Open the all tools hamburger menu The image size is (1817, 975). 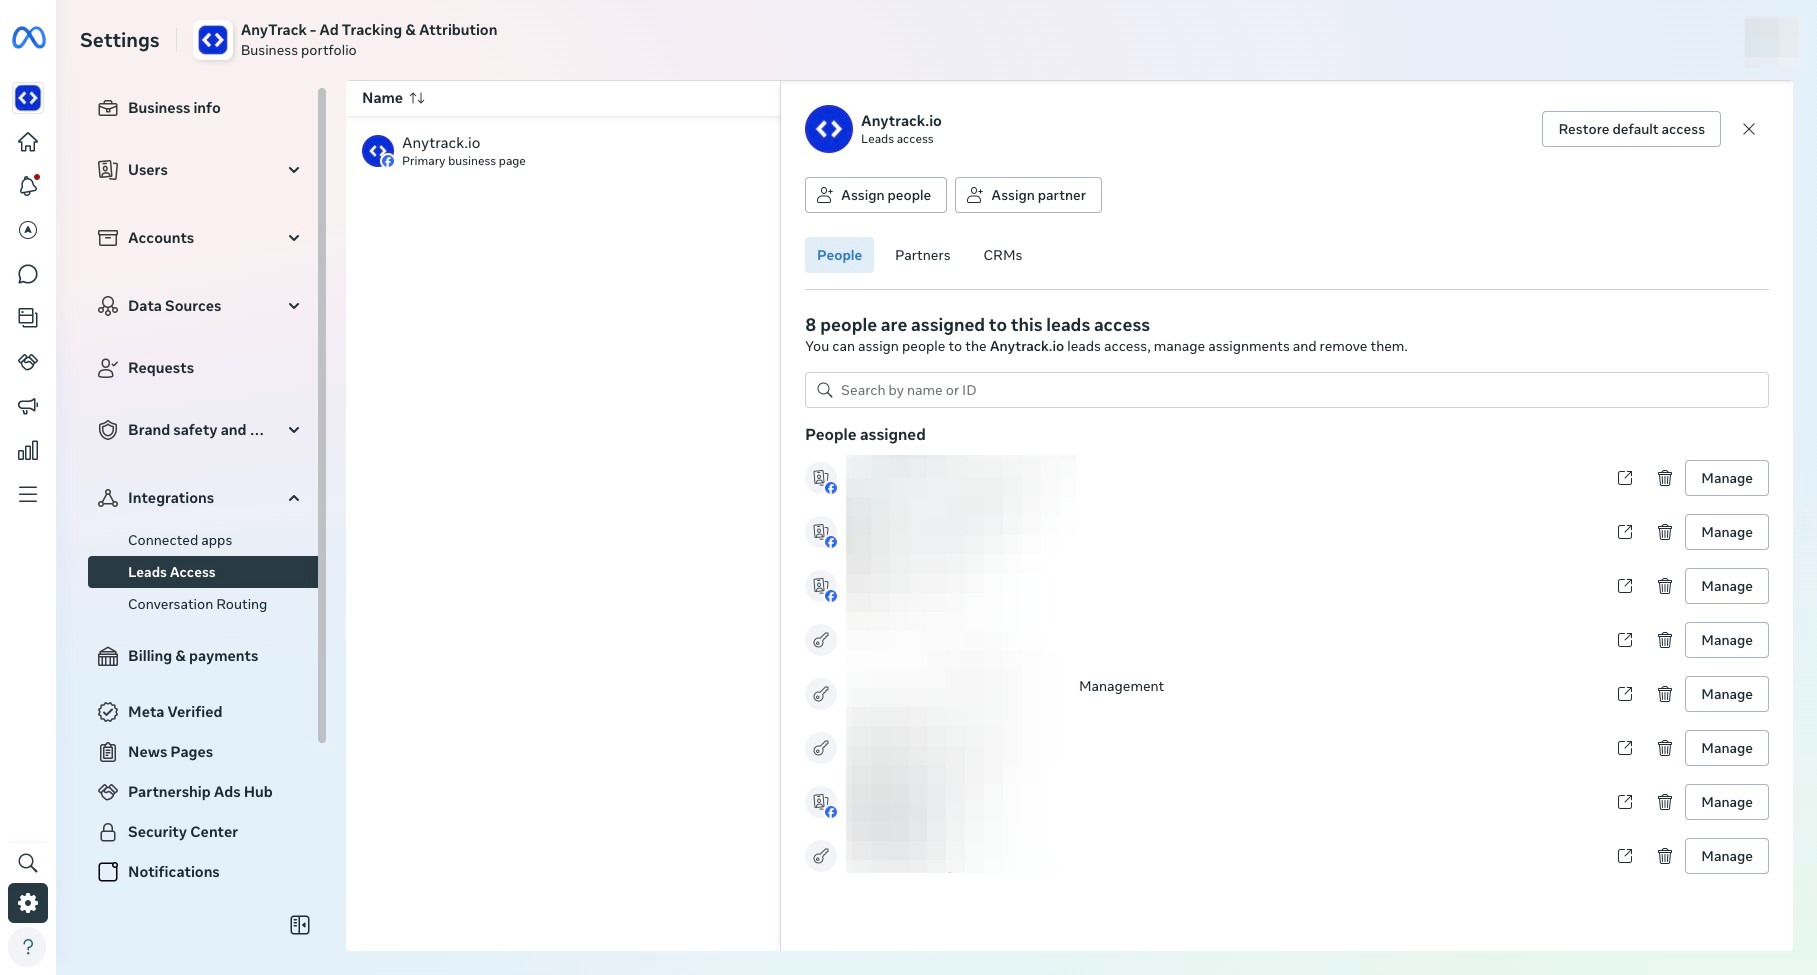(x=28, y=494)
